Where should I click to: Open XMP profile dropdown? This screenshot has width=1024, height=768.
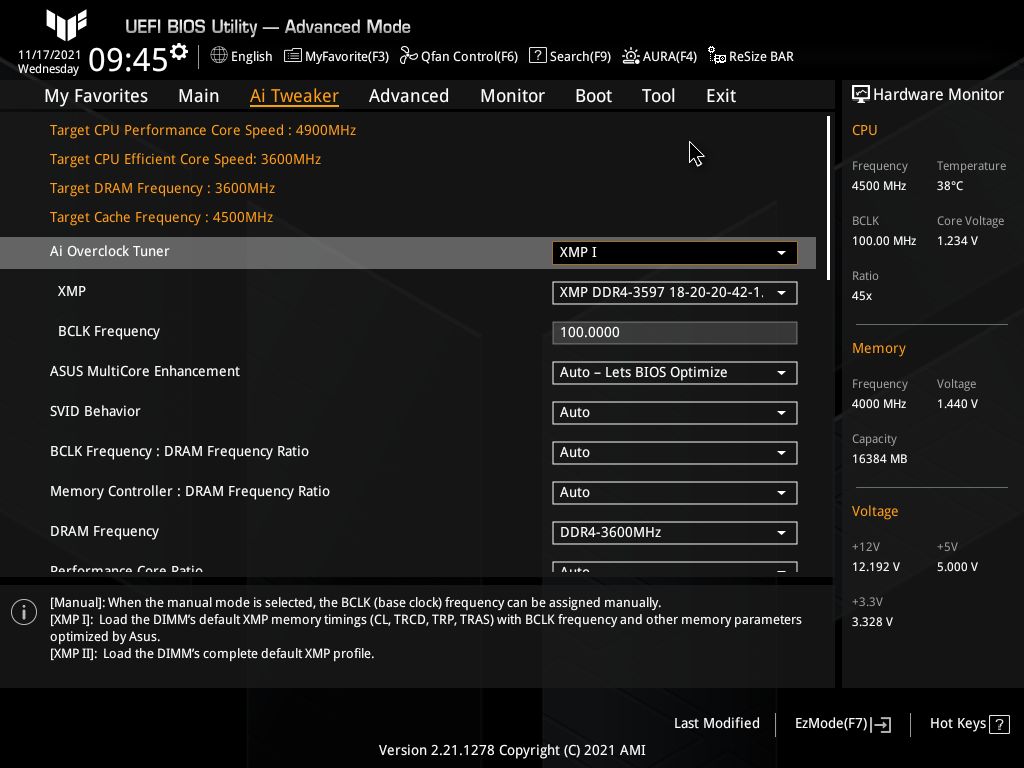(675, 293)
